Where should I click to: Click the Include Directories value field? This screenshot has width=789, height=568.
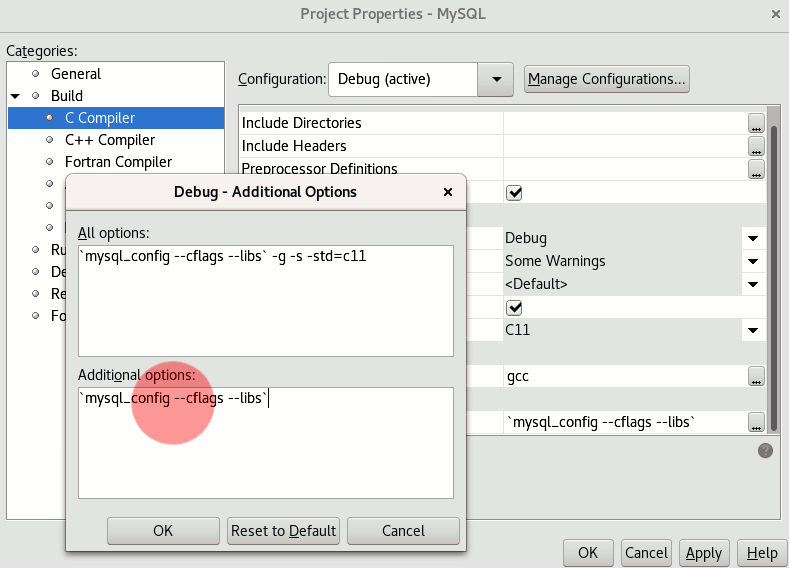pos(625,123)
